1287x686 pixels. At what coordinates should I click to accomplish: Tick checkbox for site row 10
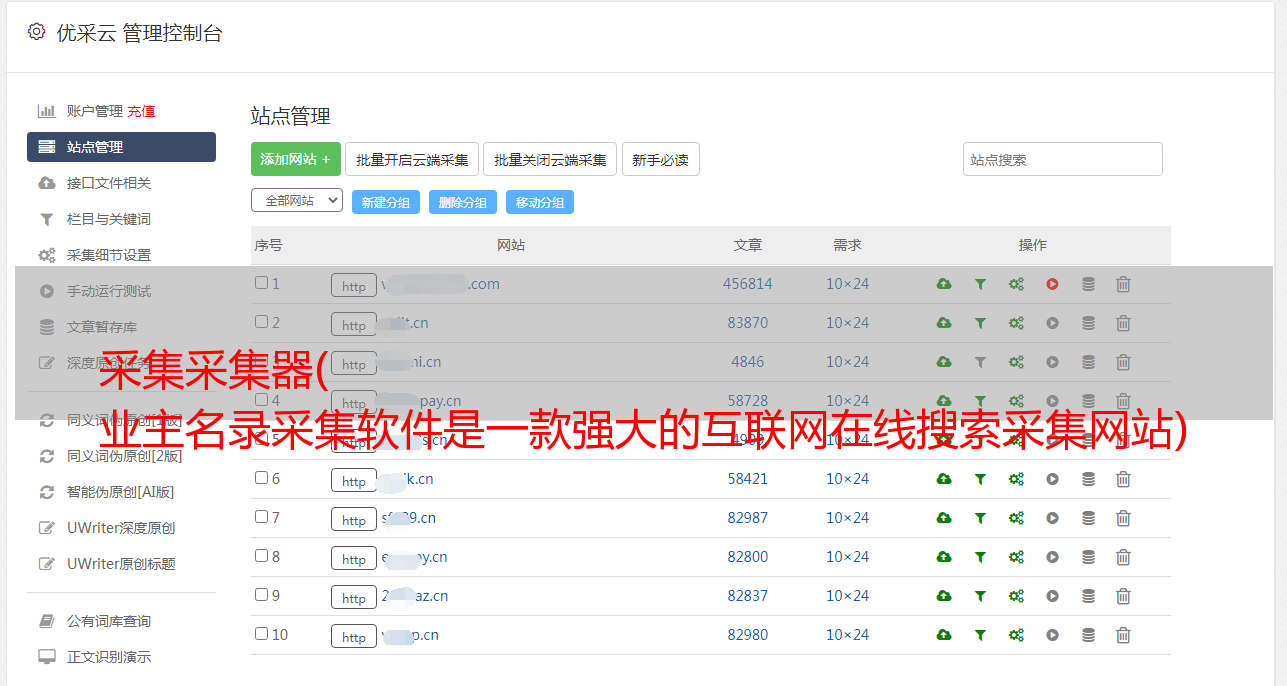pos(261,634)
